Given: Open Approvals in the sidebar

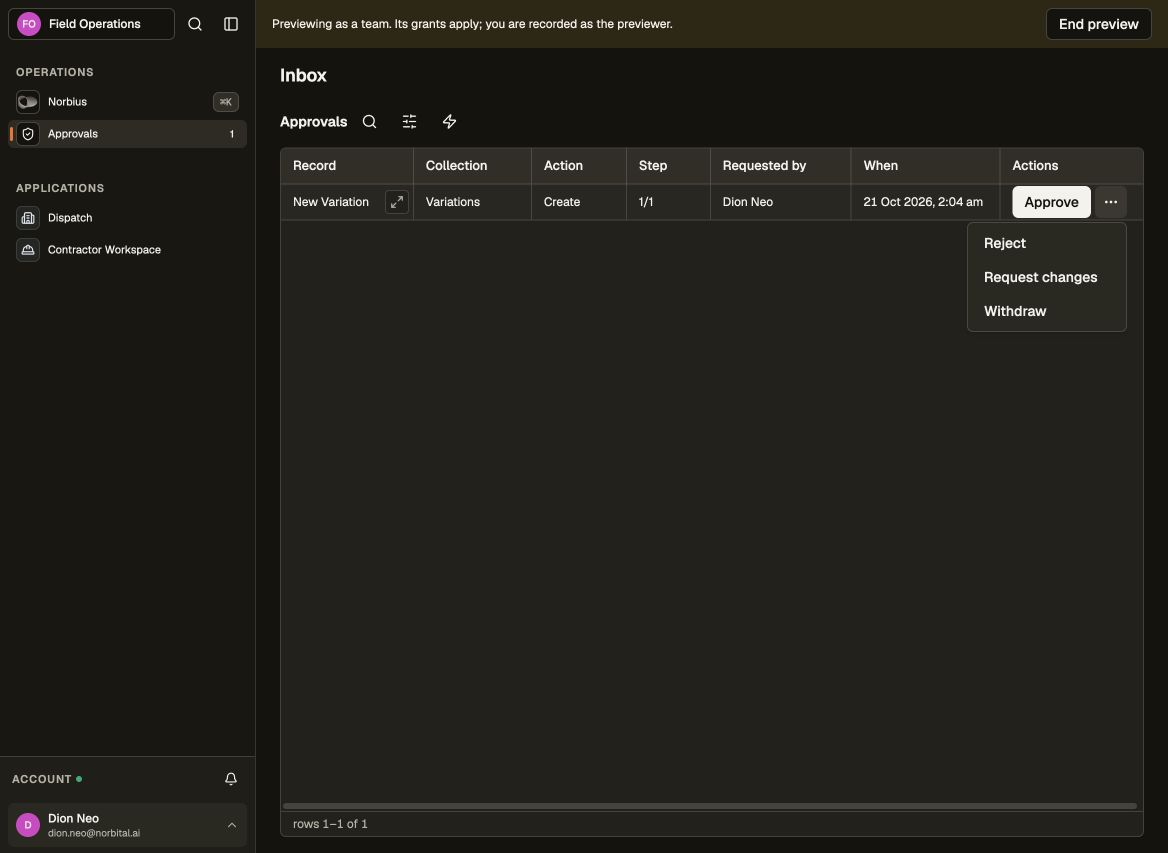Looking at the screenshot, I should coord(127,134).
